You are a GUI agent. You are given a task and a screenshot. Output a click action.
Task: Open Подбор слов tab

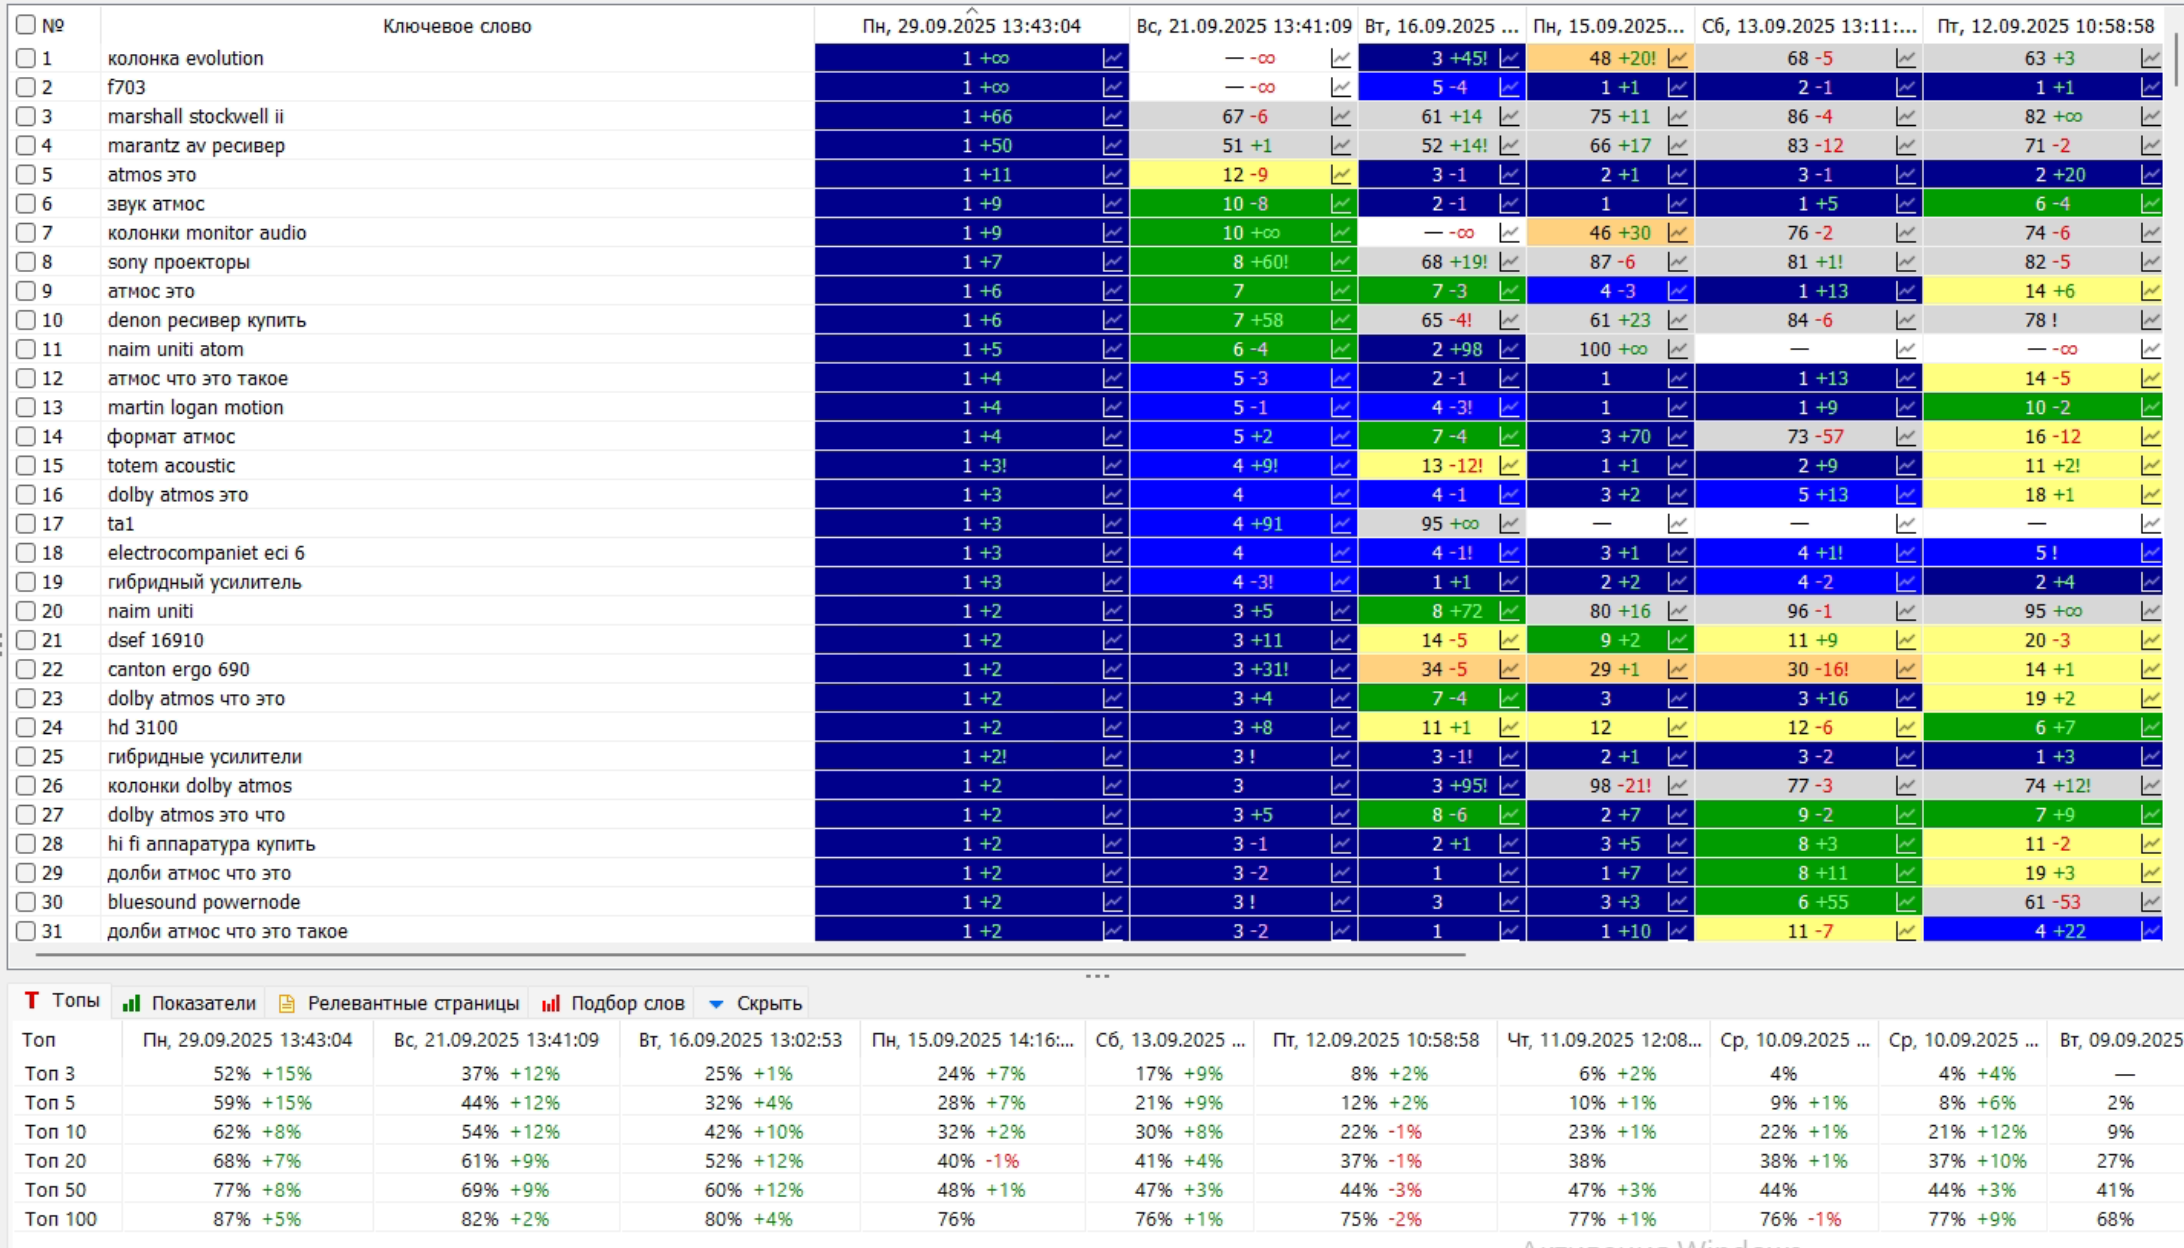pos(613,1003)
